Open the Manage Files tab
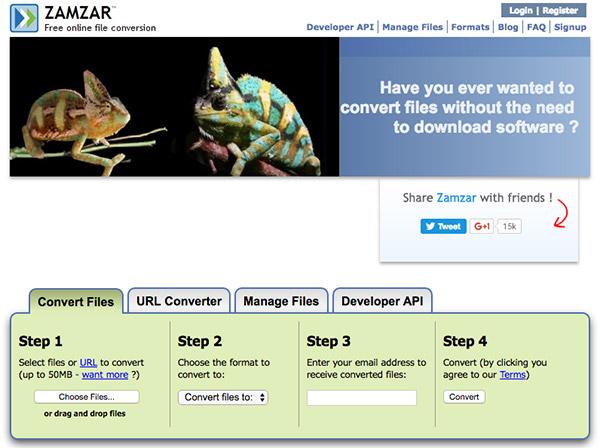The height and width of the screenshot is (448, 600). [x=281, y=301]
